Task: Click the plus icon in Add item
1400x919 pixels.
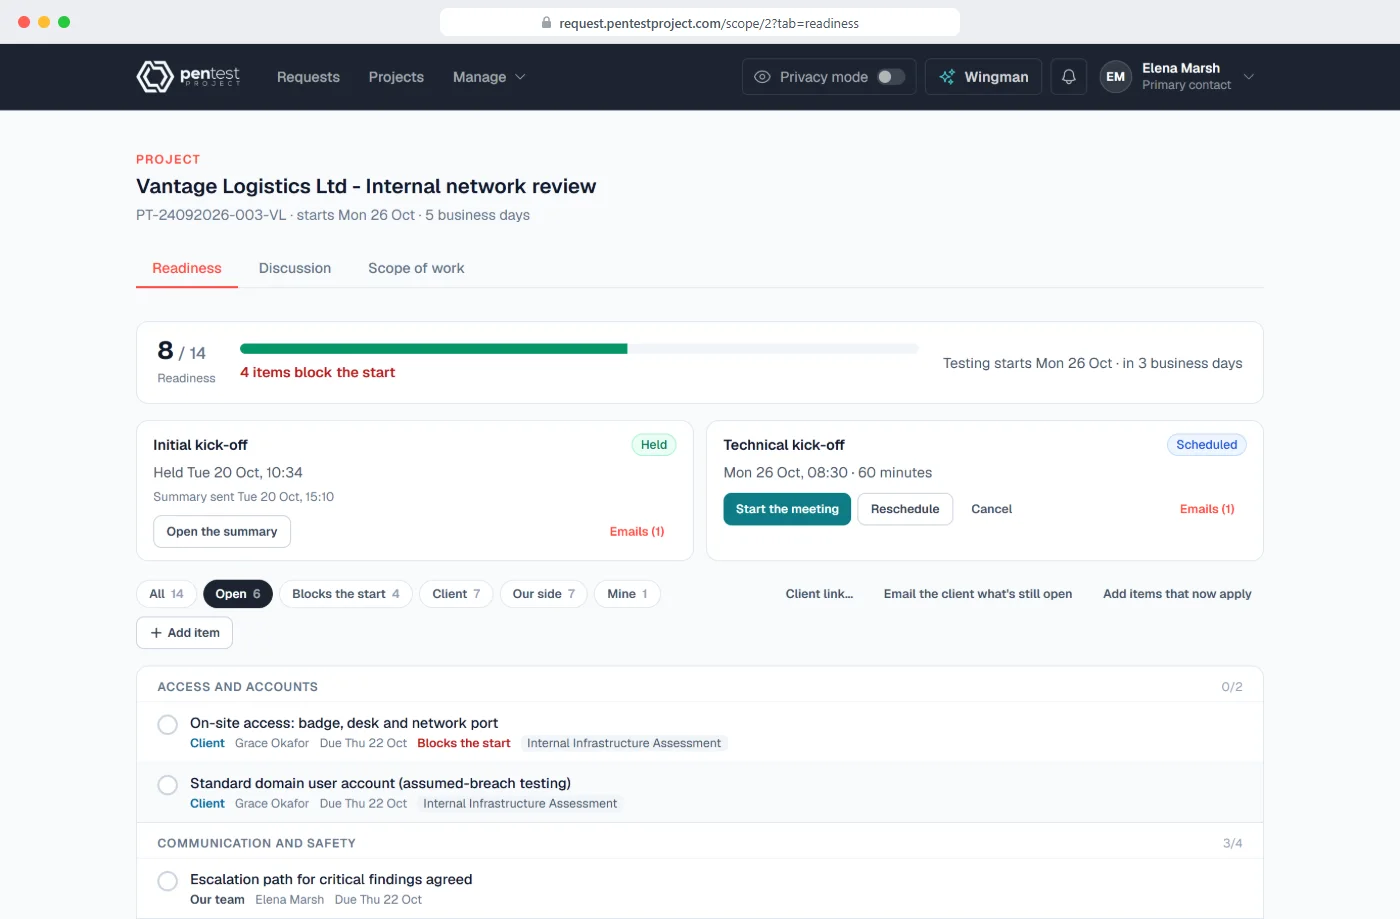Action: (x=156, y=633)
